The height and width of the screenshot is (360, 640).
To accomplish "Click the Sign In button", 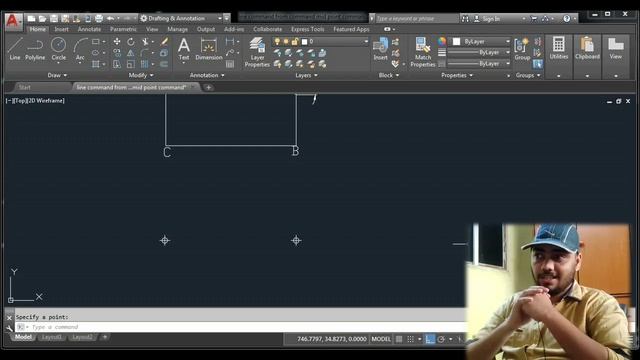I will 487,19.
